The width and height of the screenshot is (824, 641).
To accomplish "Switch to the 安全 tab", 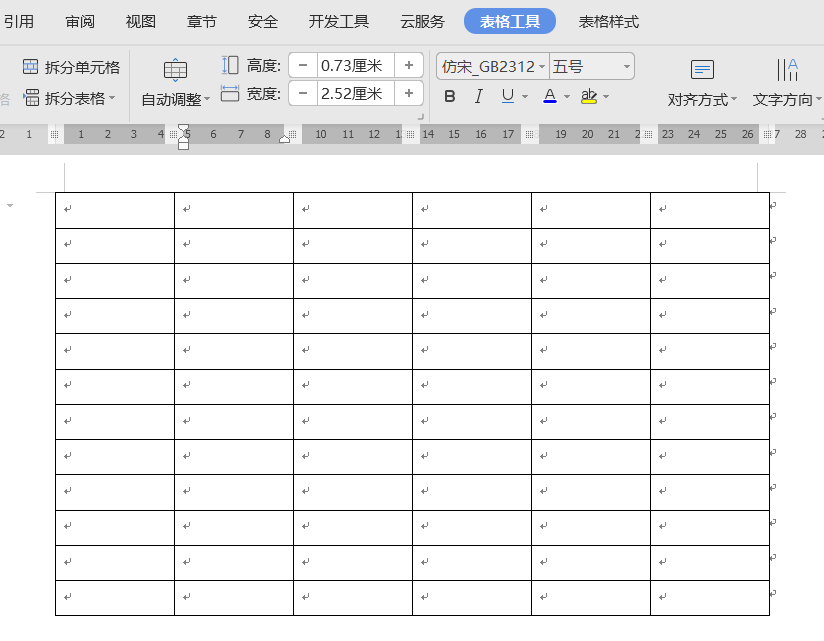I will tap(263, 22).
